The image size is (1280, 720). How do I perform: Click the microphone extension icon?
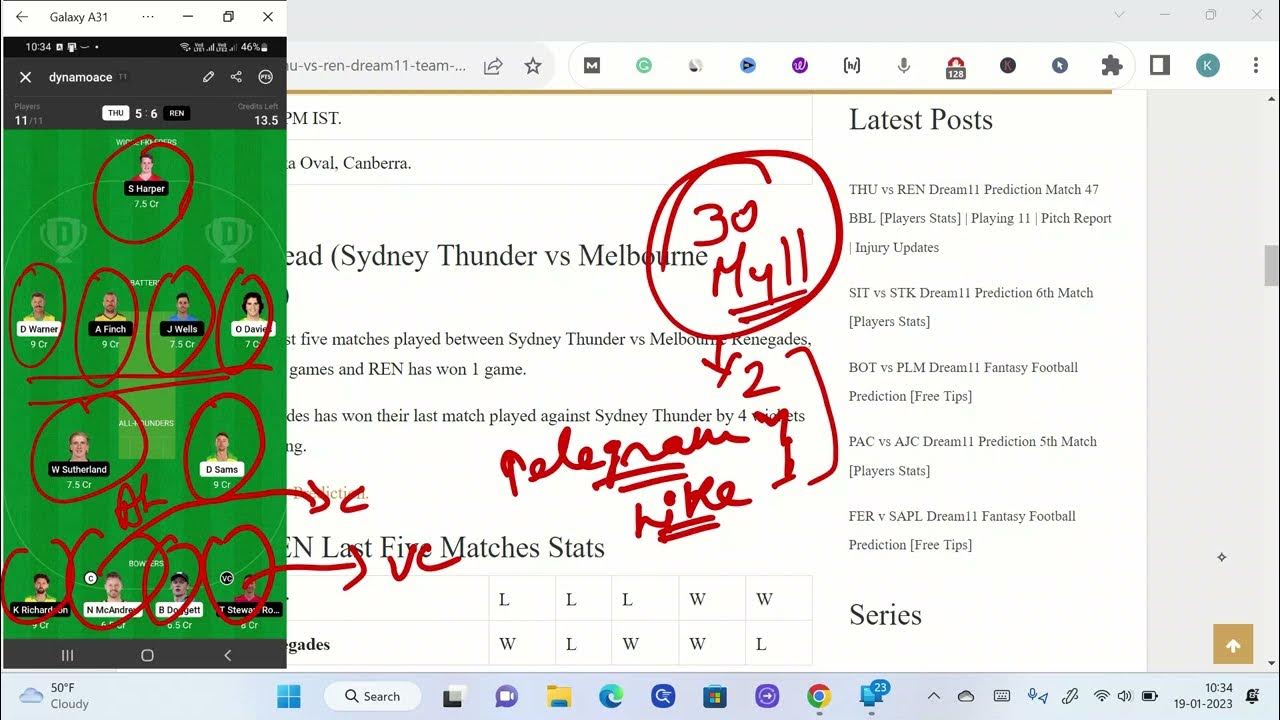point(903,66)
